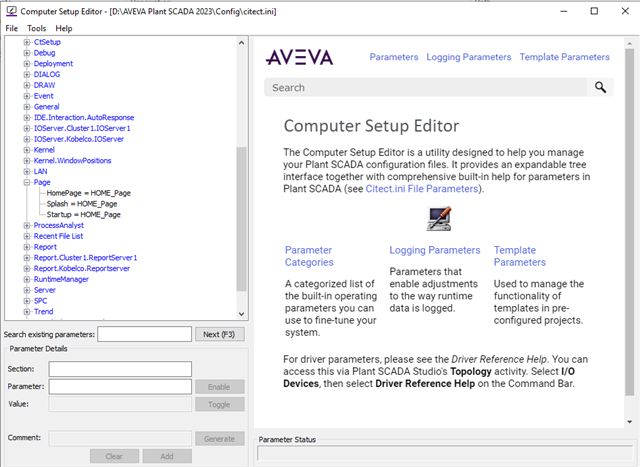Screen dimensions: 640x467
Task: Open the Parameters link in the header
Action: tap(394, 57)
